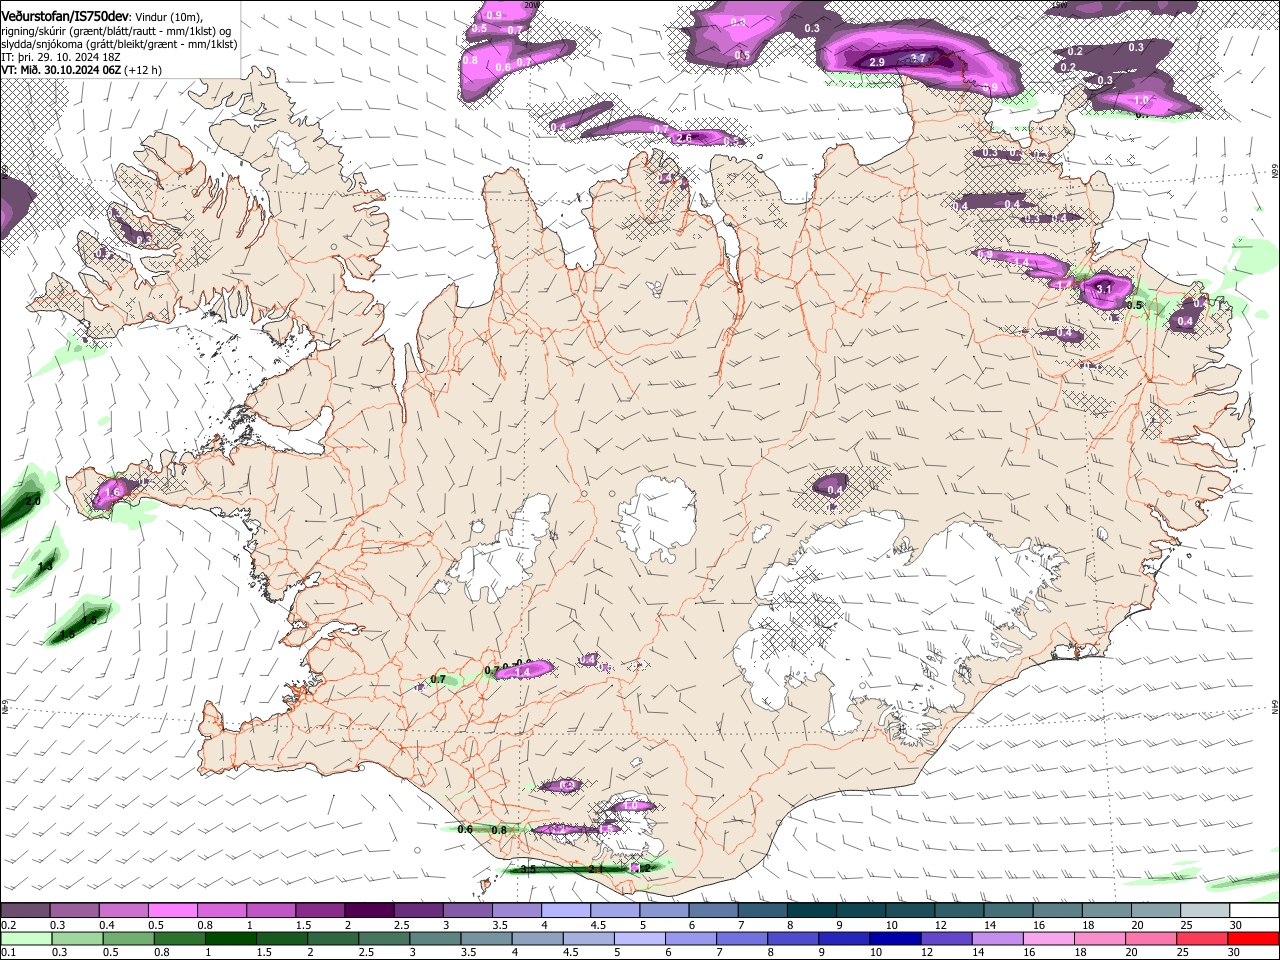Click the 3.7 precipitation value on north coast
The height and width of the screenshot is (960, 1280).
pyautogui.click(x=919, y=58)
